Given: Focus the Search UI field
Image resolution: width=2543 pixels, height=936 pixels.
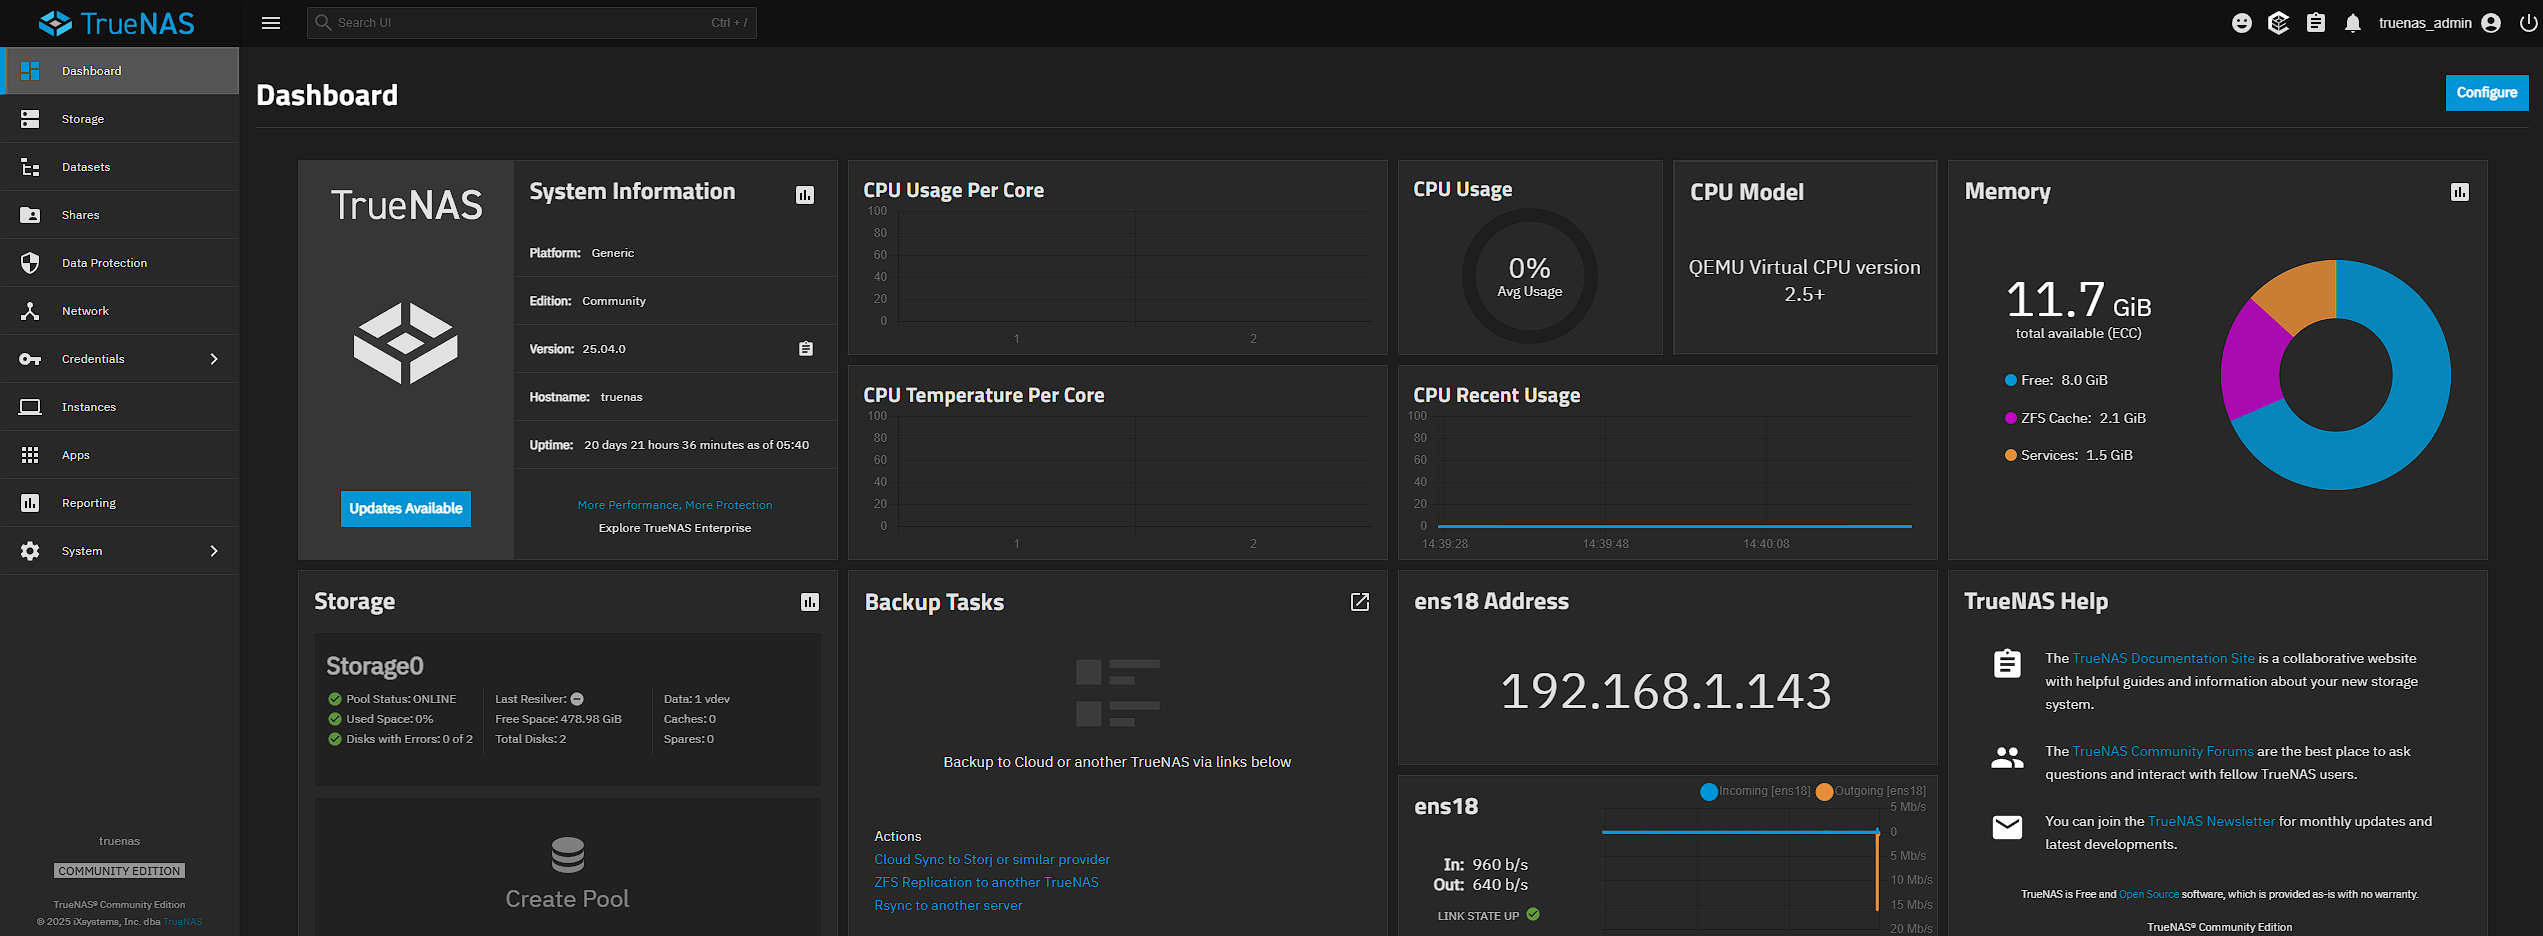Looking at the screenshot, I should 532,23.
